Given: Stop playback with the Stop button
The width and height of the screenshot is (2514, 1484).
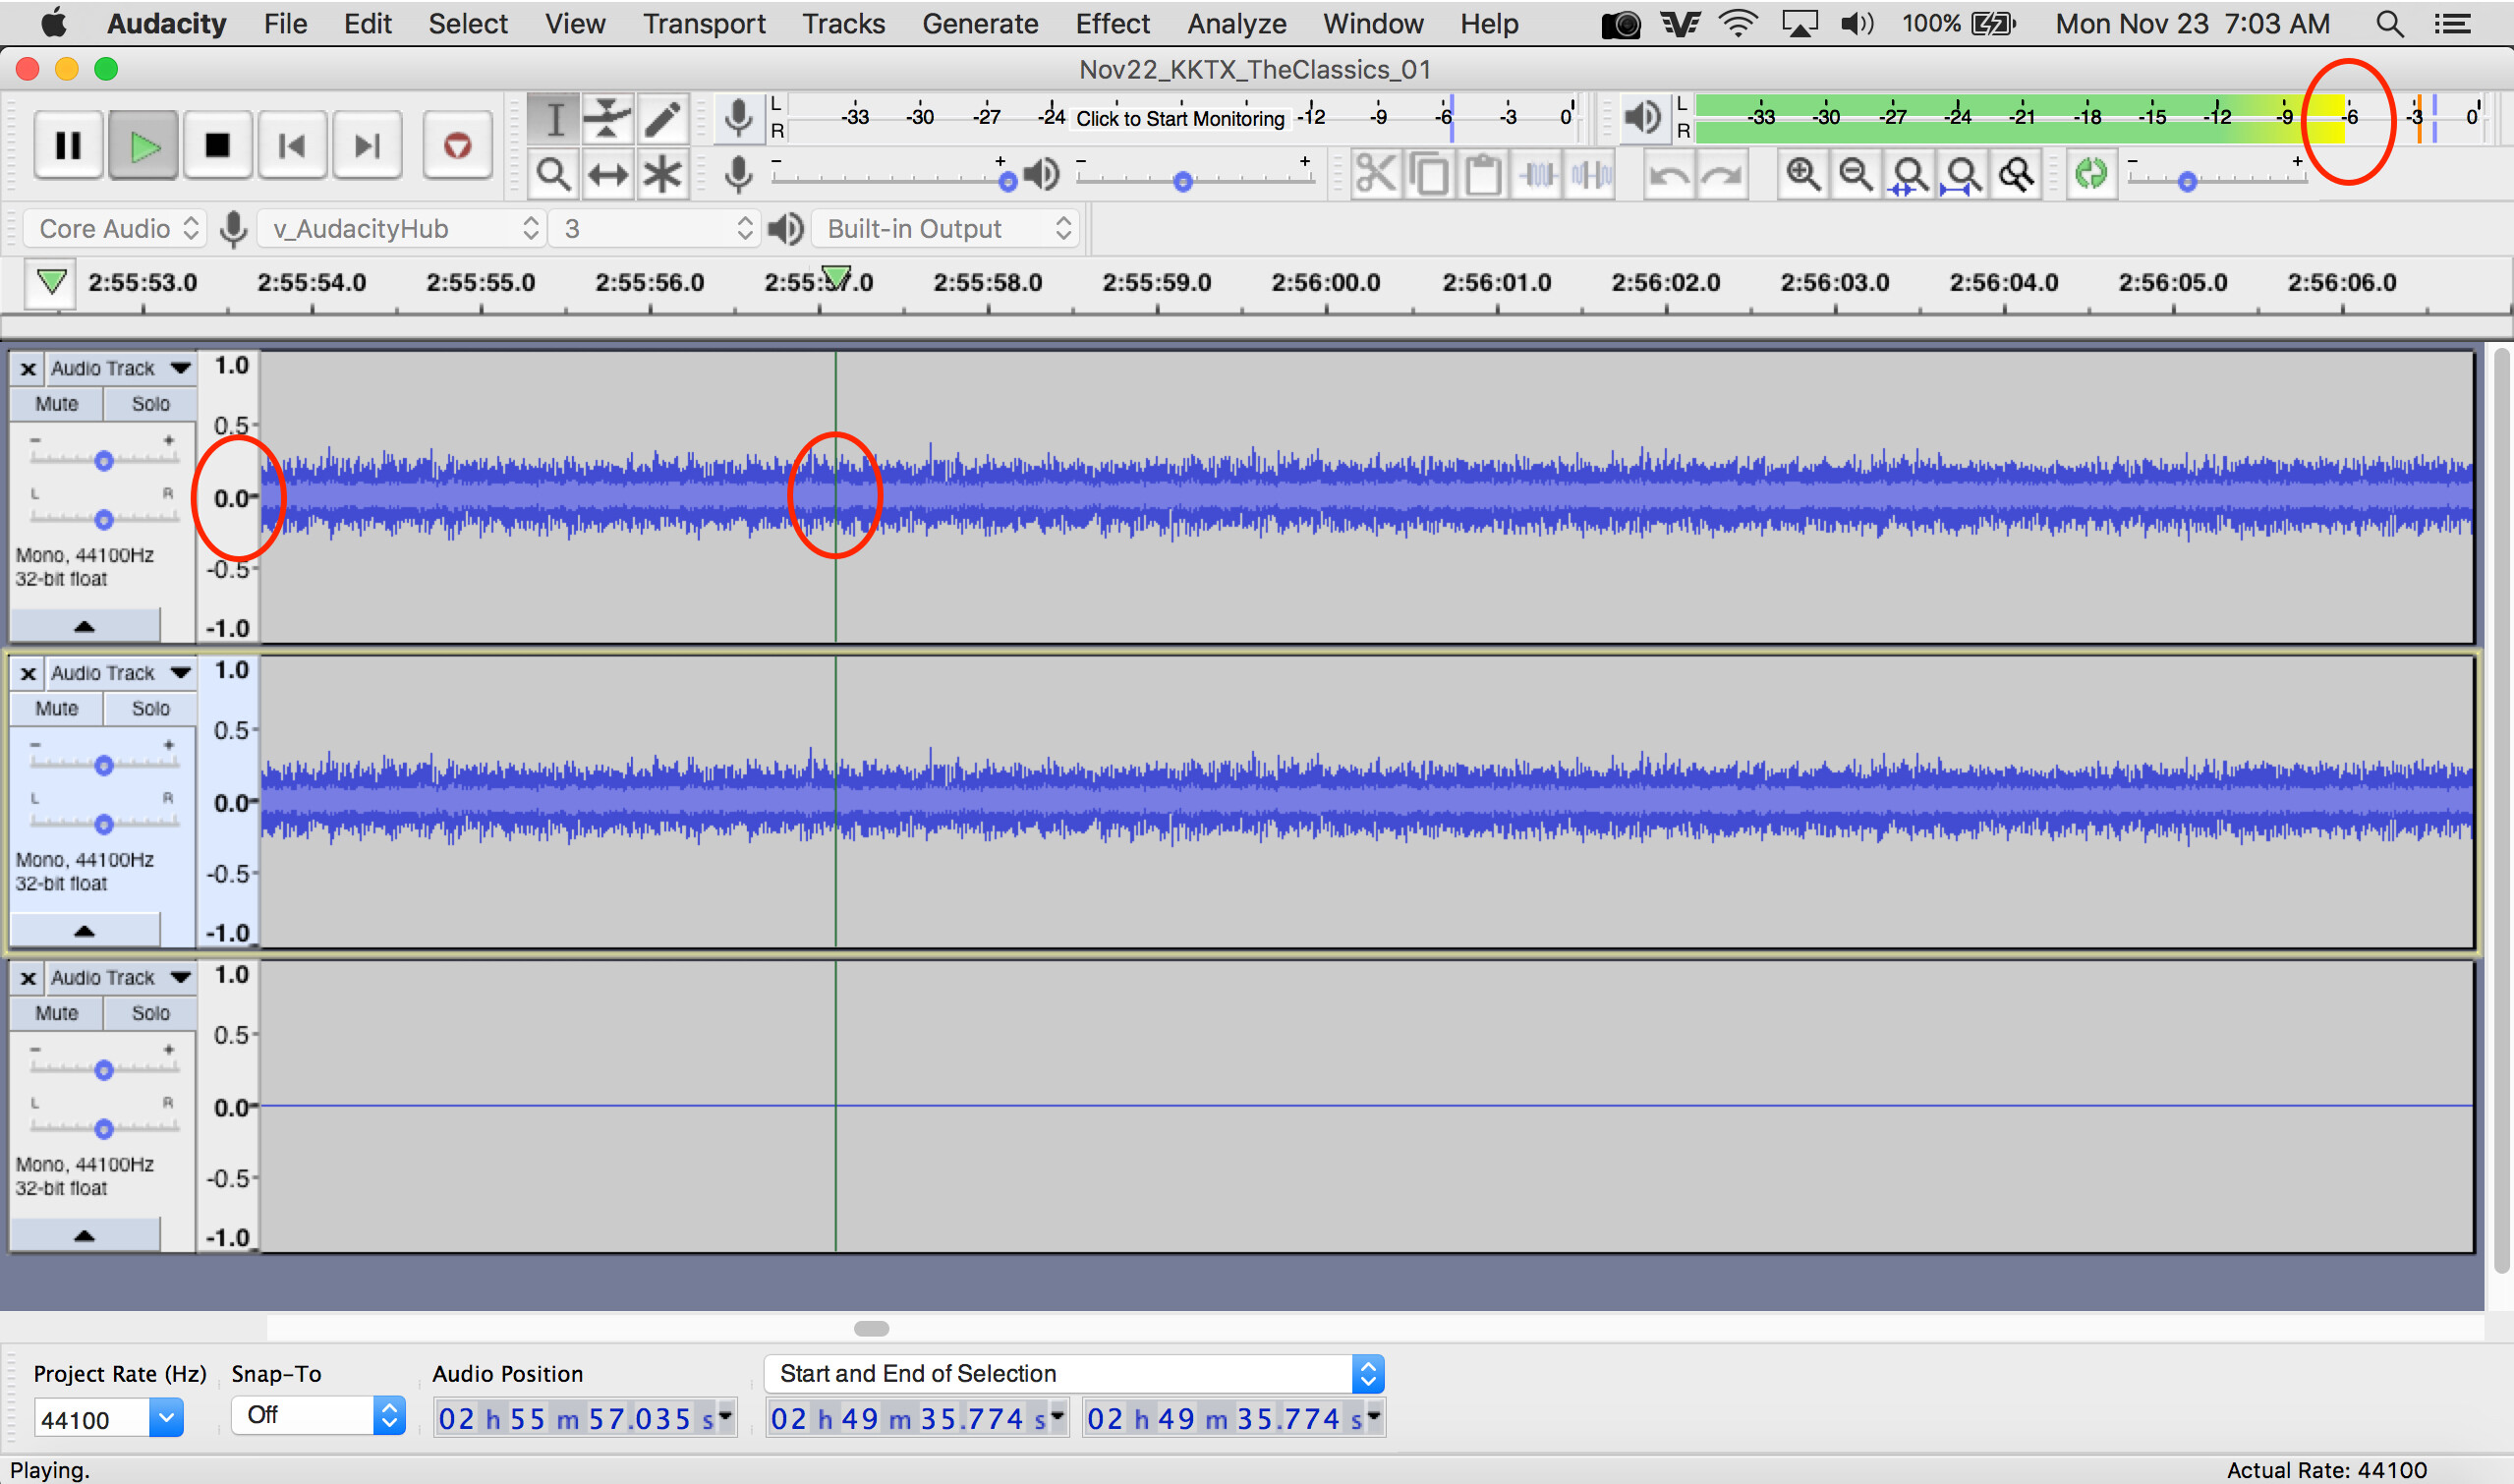Looking at the screenshot, I should point(217,146).
